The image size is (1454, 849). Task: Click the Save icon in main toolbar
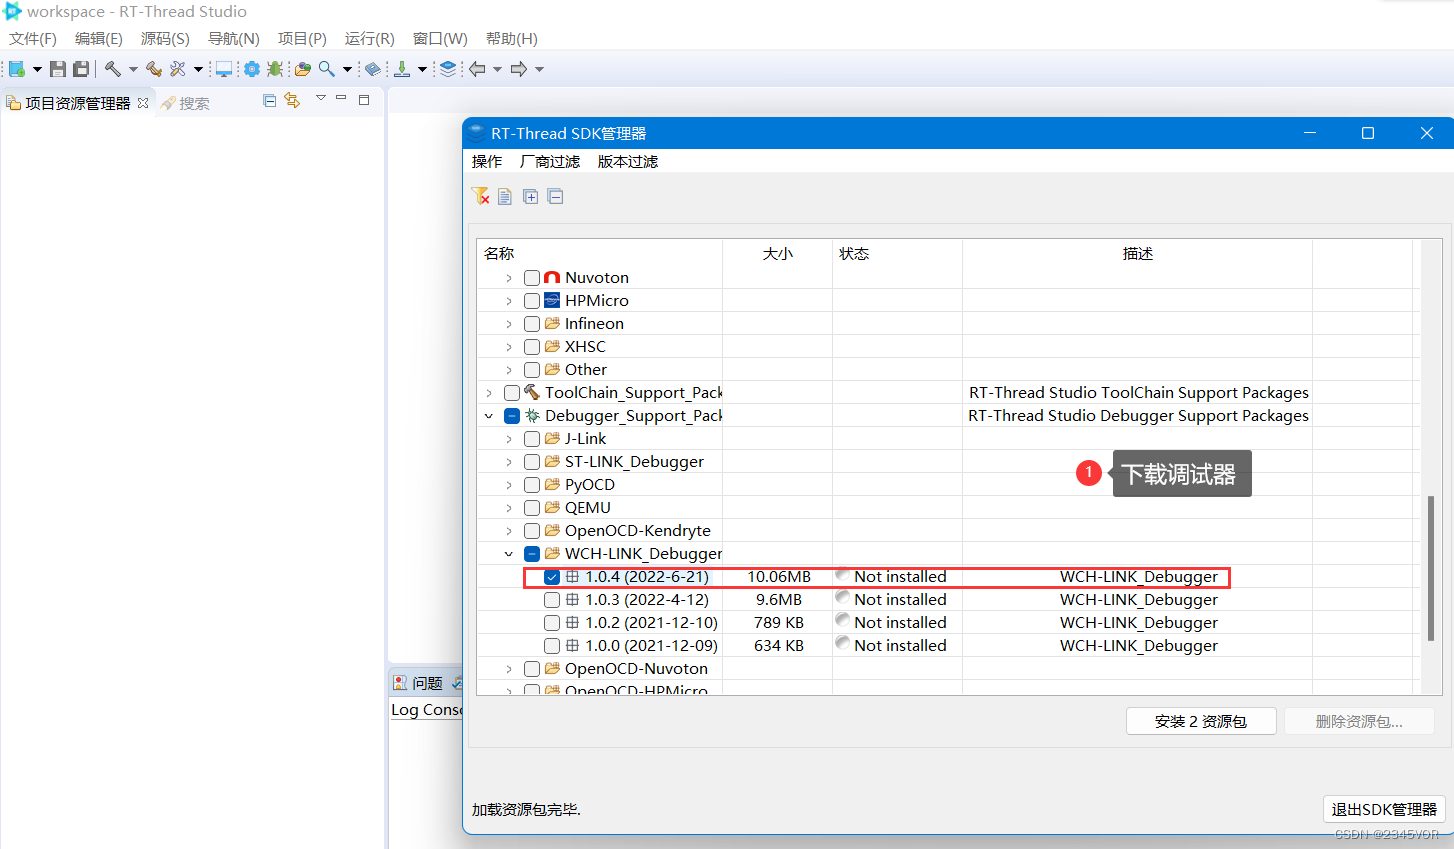57,68
